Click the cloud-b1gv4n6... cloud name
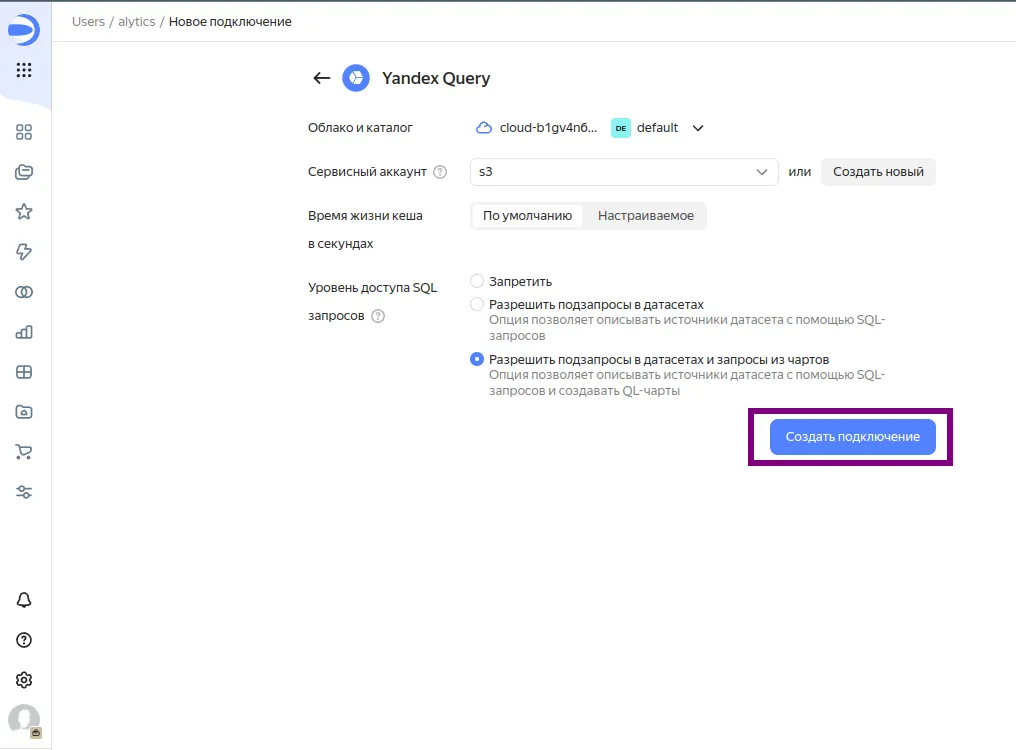Screen dimensions: 1016x750 pyautogui.click(x=548, y=128)
